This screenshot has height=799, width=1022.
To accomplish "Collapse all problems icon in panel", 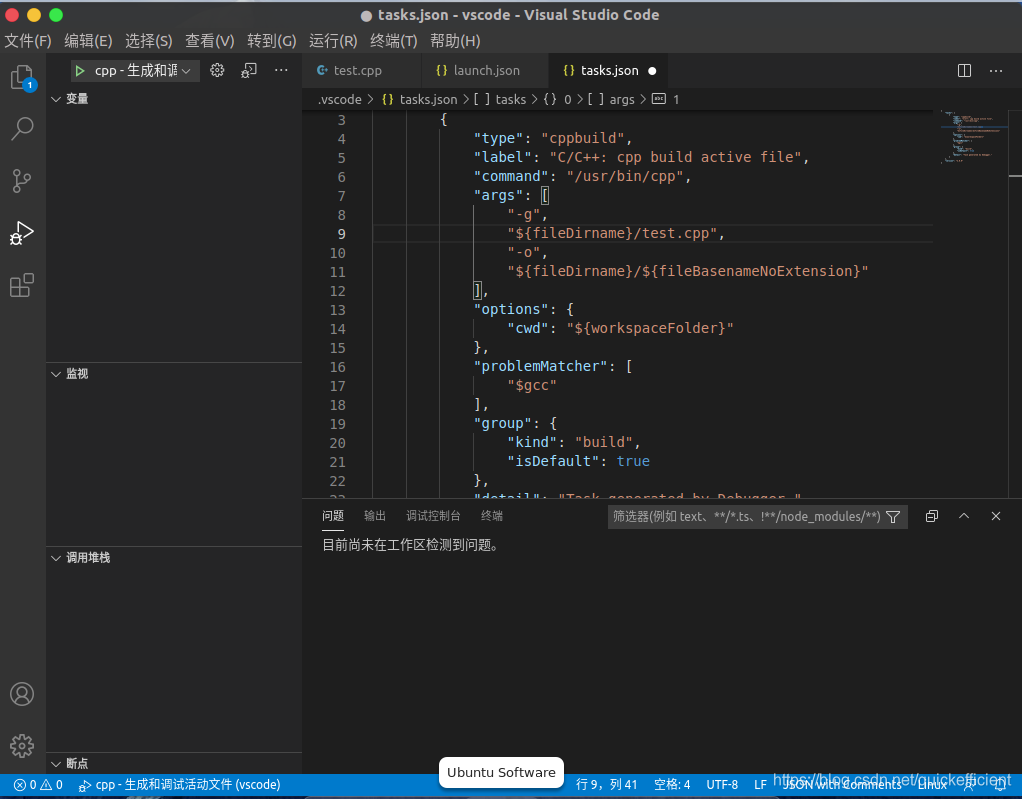I will 932,516.
